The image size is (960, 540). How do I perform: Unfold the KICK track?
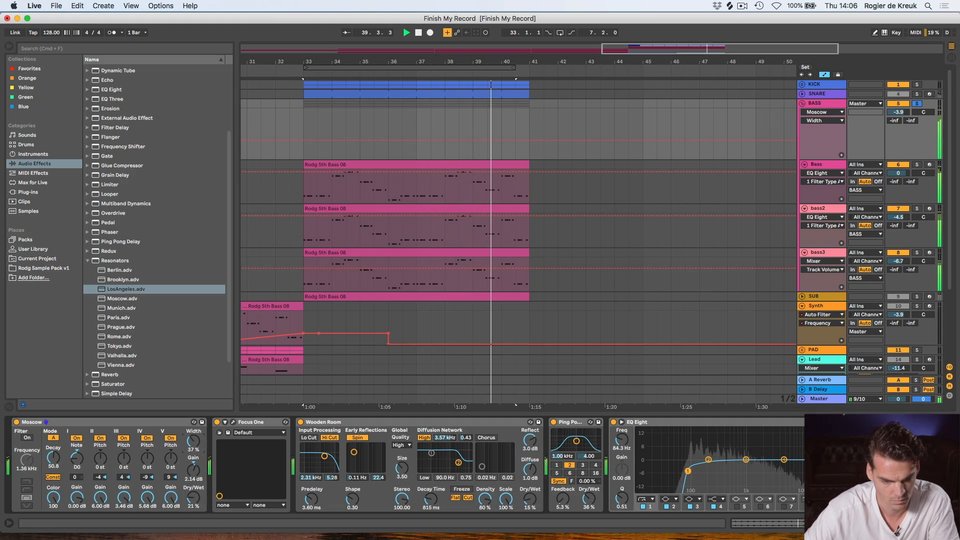point(802,84)
